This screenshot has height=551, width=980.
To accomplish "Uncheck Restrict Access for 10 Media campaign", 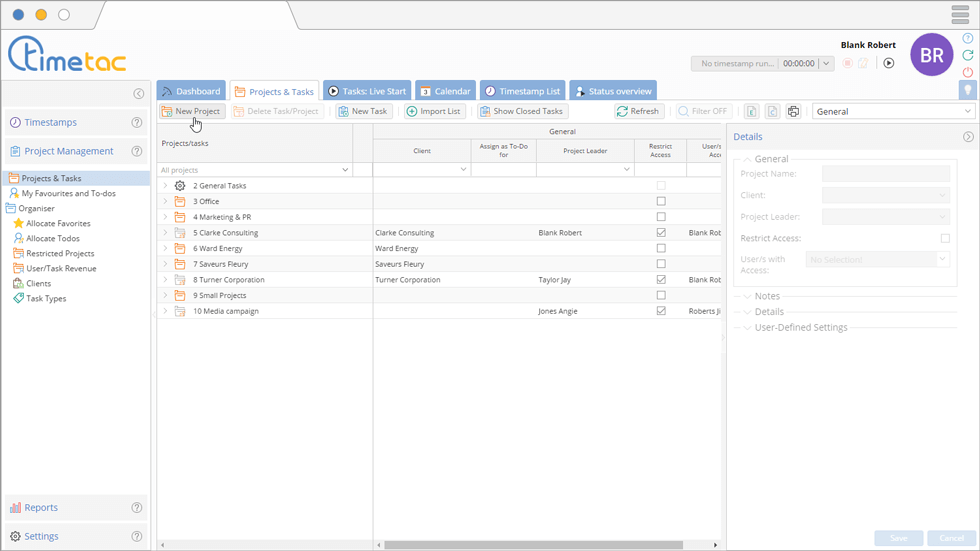I will point(661,310).
